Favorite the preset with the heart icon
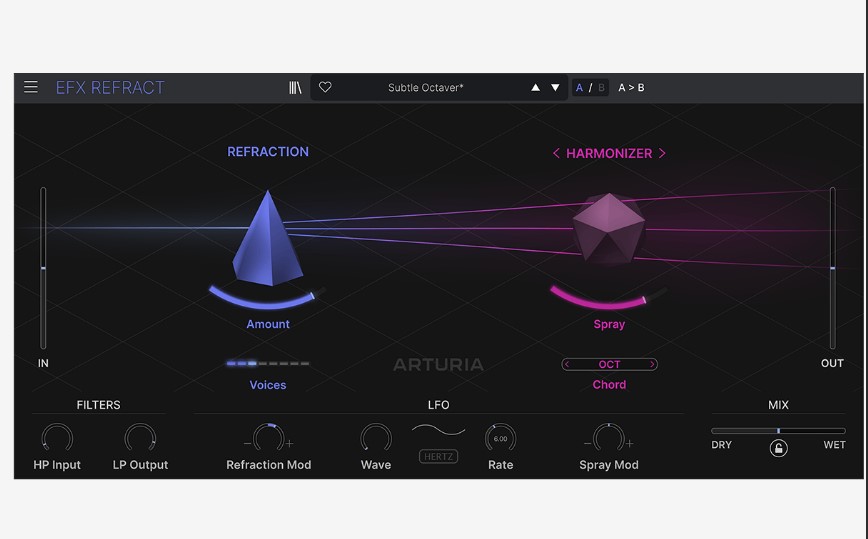Viewport: 868px width, 539px height. click(x=325, y=87)
